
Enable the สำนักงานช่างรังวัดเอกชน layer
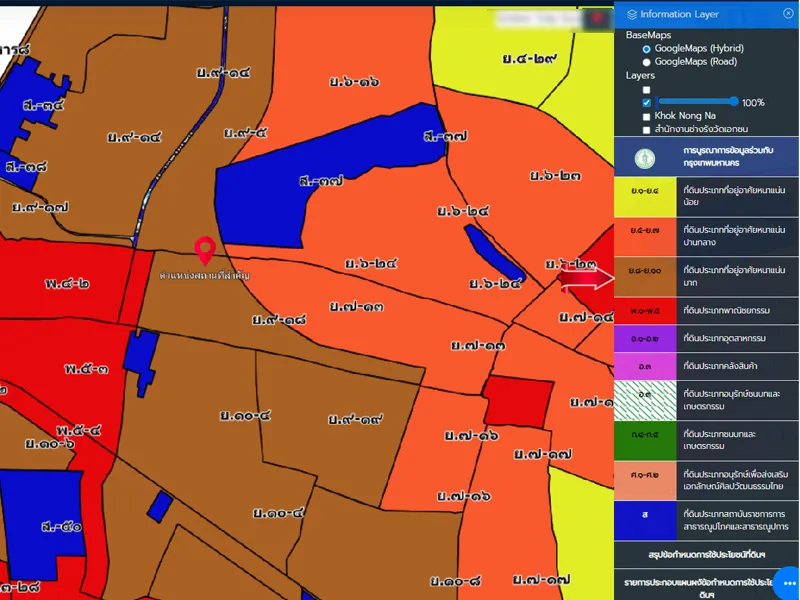tap(647, 130)
